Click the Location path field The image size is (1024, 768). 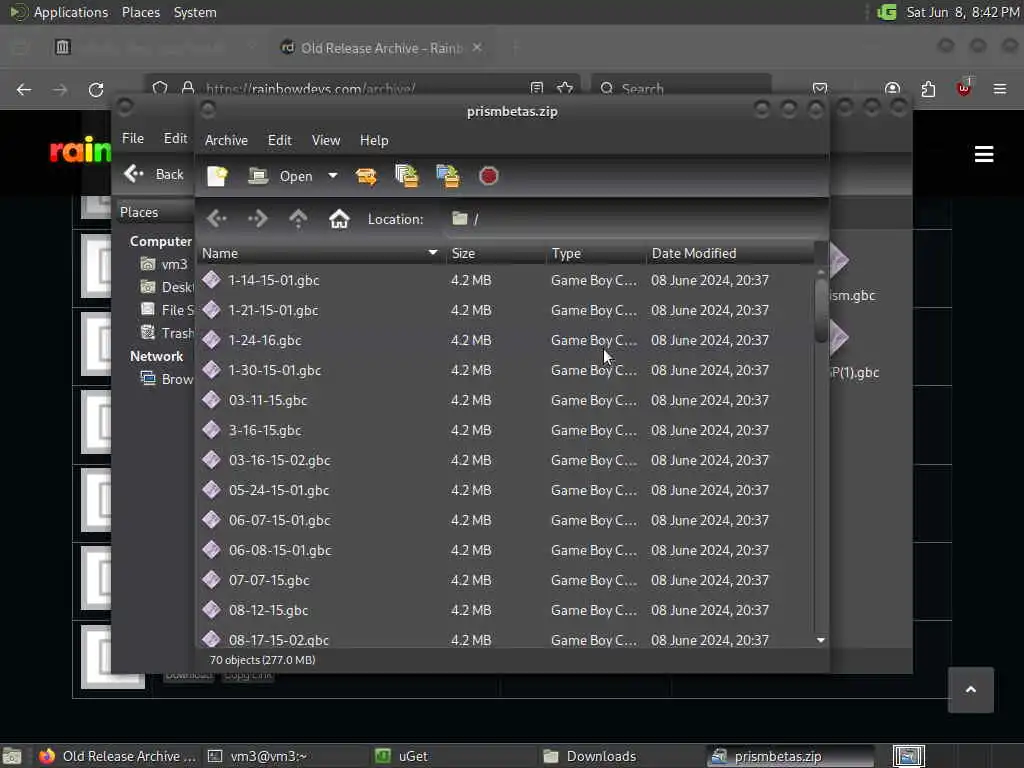[633, 219]
